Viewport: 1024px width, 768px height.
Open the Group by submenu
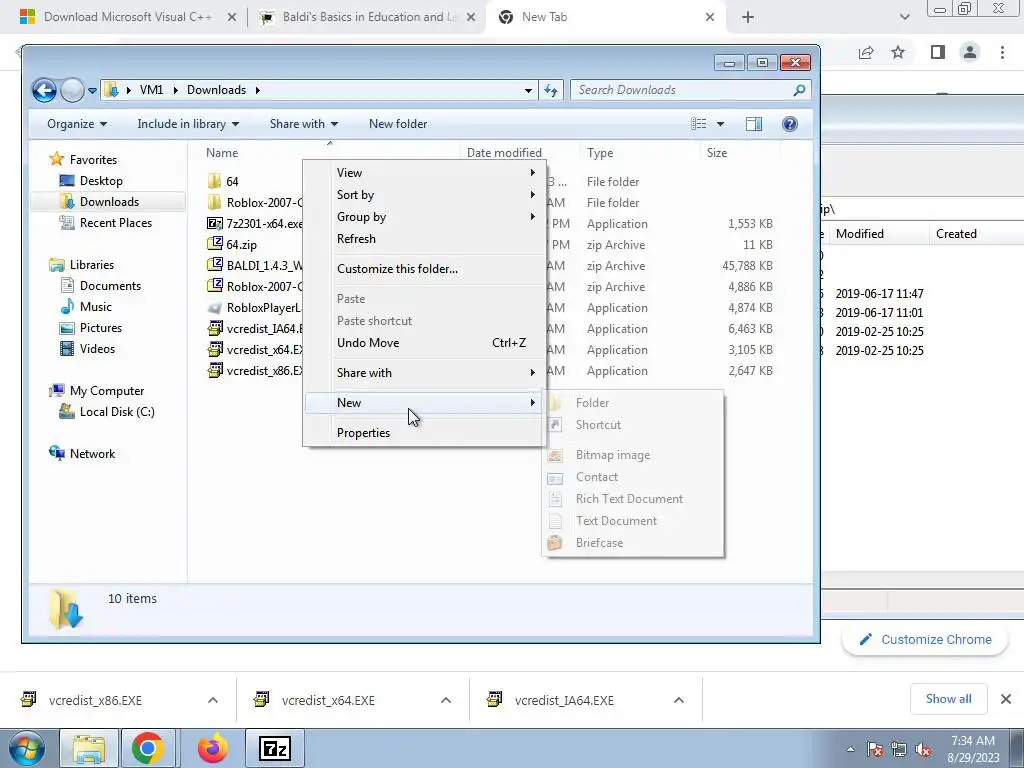tap(424, 217)
